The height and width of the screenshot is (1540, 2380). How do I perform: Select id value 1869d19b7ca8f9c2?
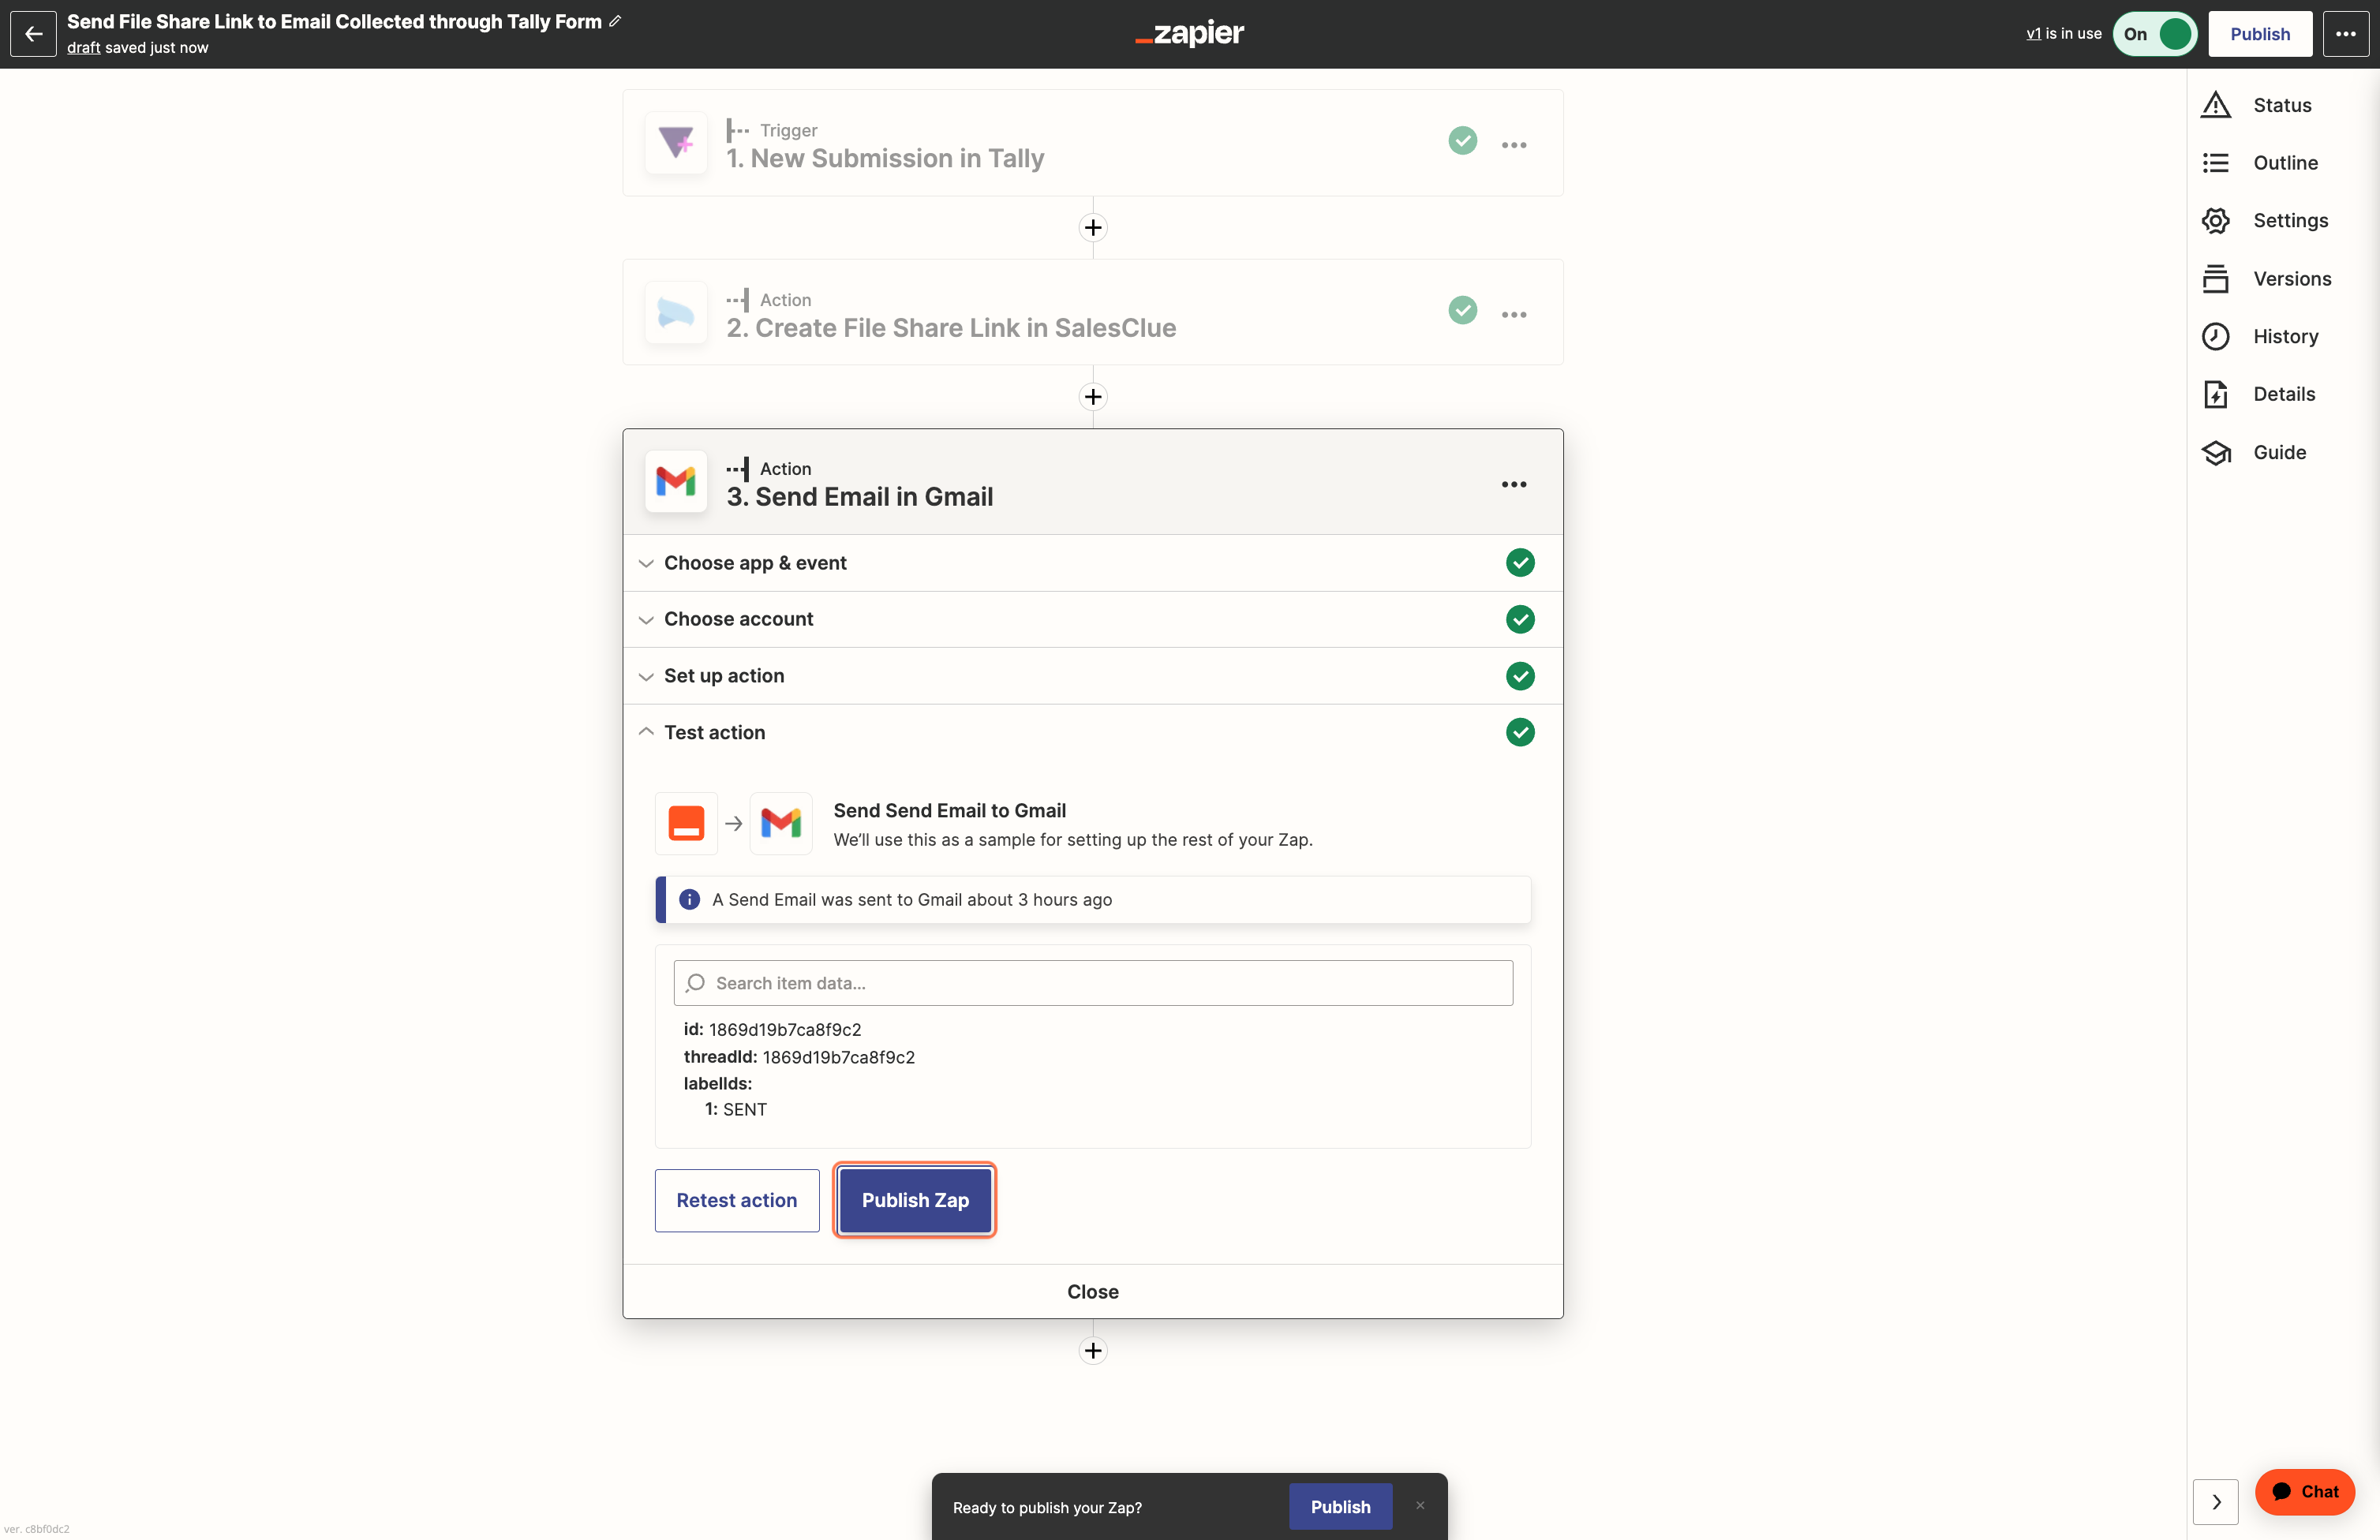click(785, 1029)
